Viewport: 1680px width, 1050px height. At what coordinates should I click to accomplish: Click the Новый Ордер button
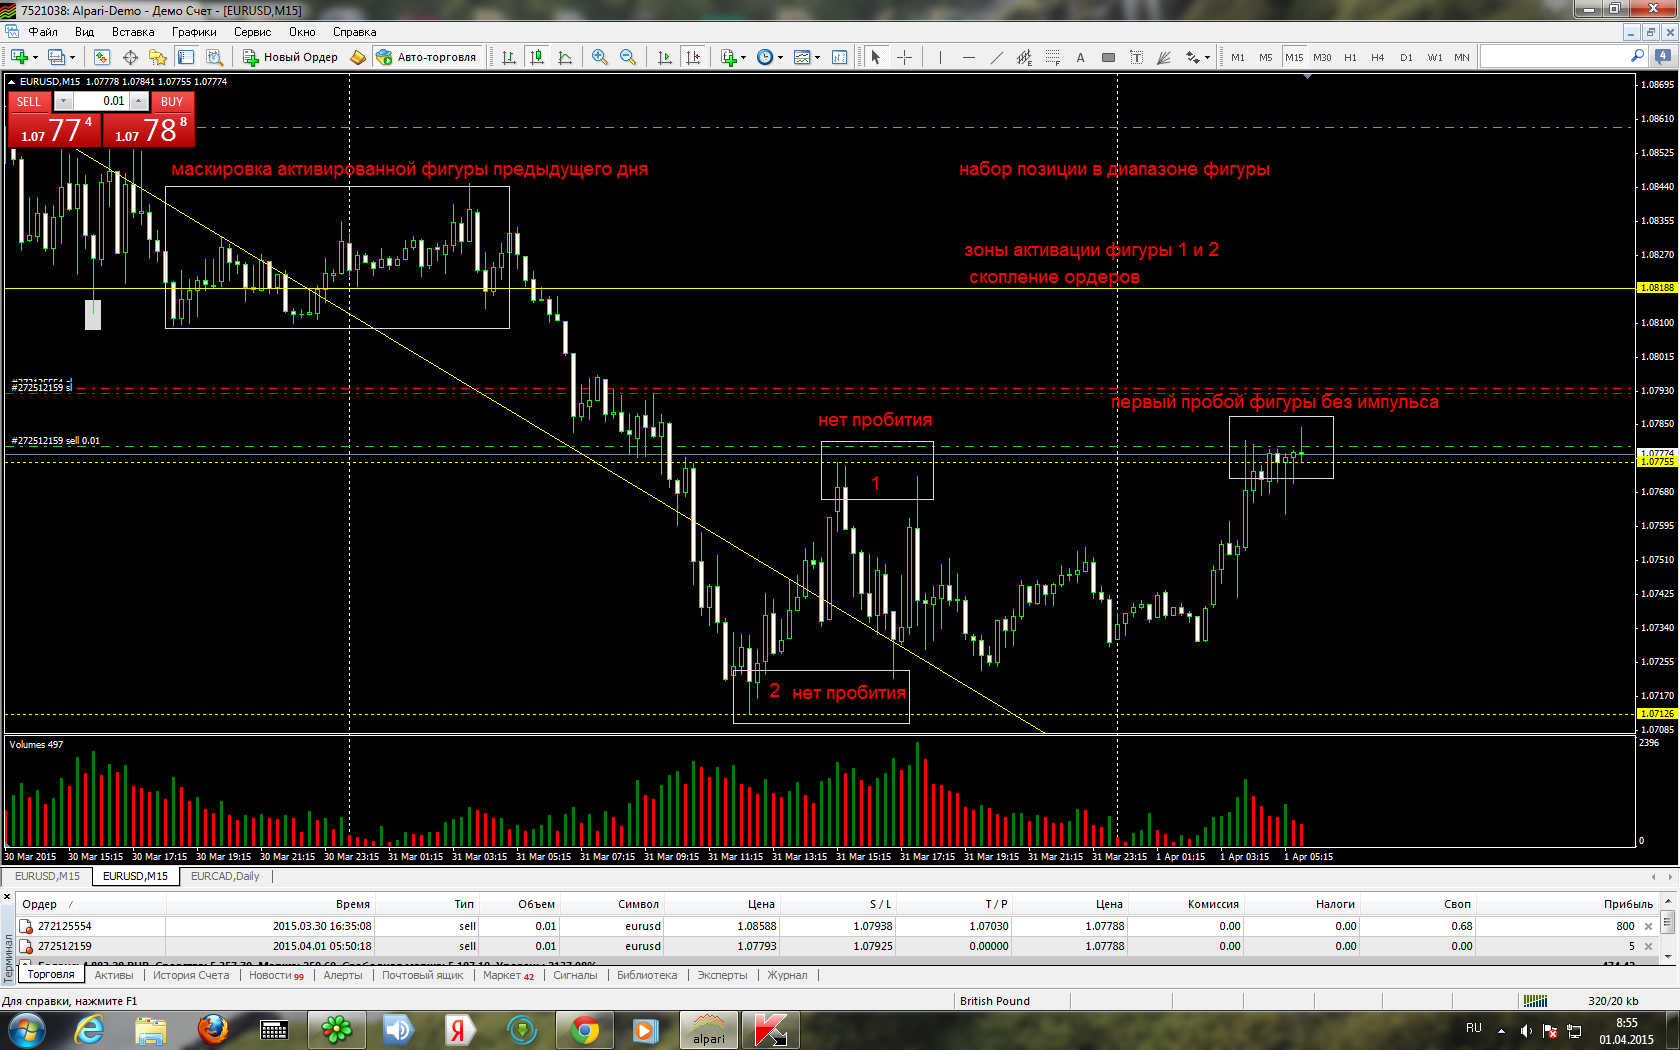(x=291, y=57)
